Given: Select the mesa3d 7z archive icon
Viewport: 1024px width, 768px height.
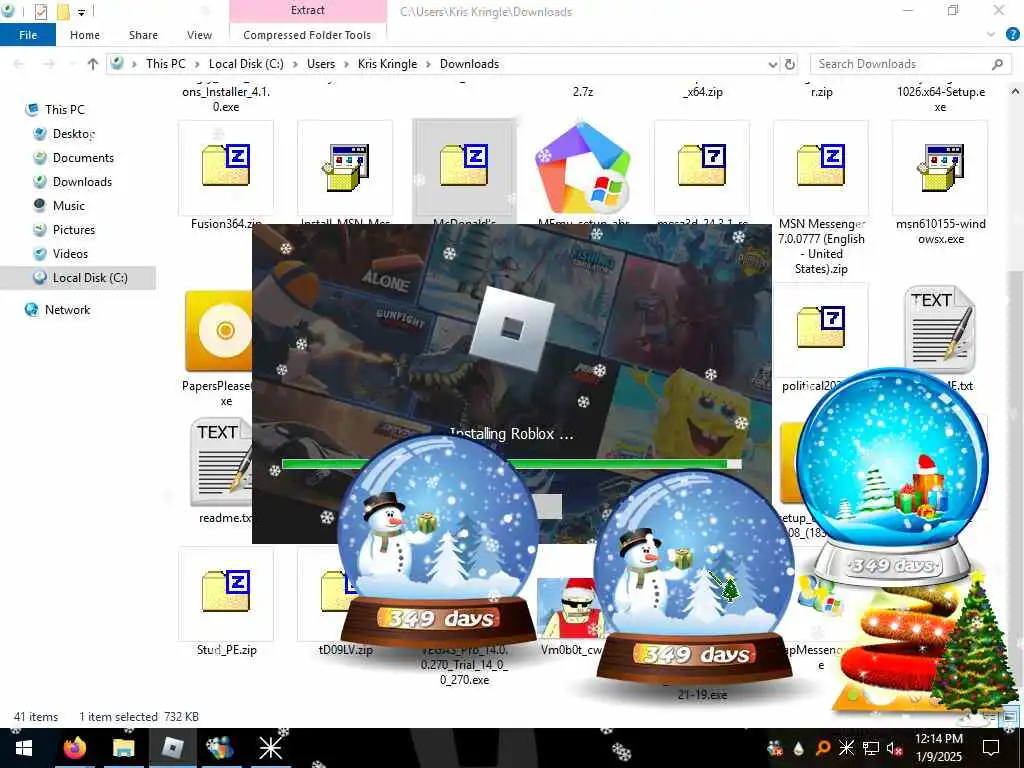Looking at the screenshot, I should (x=702, y=166).
